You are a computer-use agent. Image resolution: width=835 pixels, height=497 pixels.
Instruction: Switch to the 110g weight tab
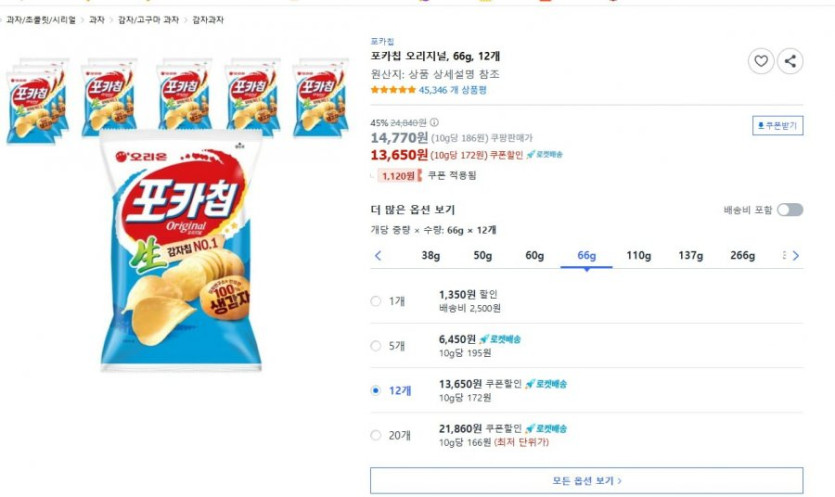(638, 256)
